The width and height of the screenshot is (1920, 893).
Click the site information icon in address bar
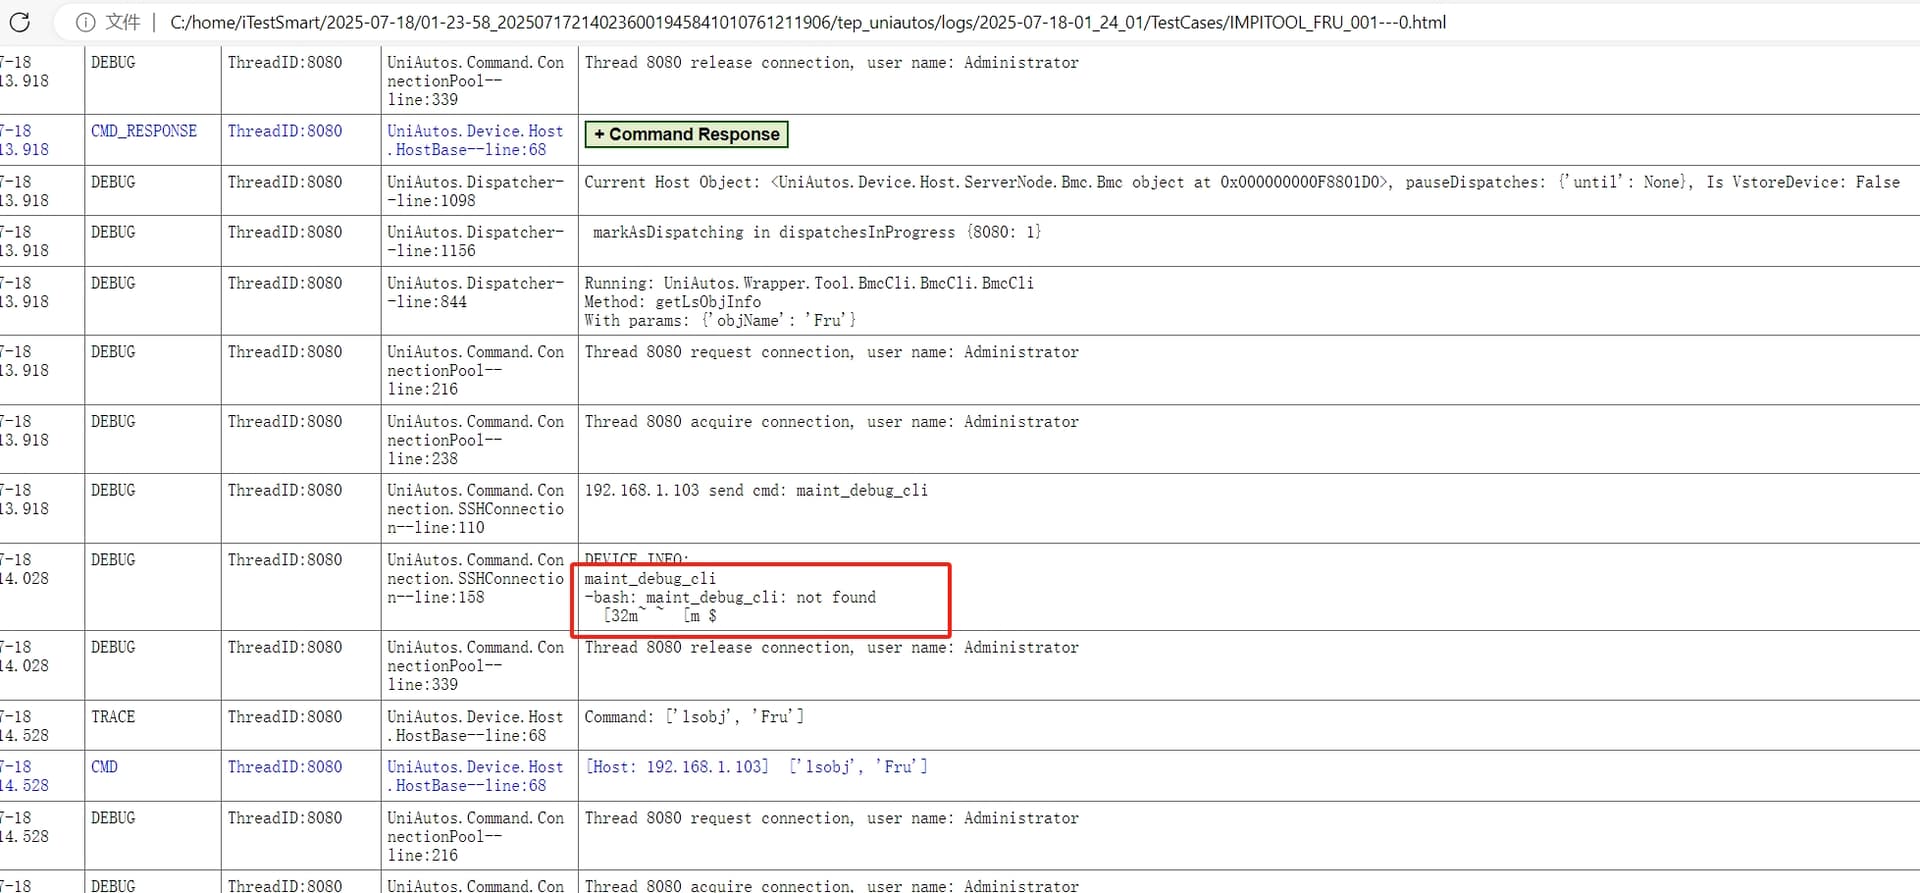[x=86, y=22]
